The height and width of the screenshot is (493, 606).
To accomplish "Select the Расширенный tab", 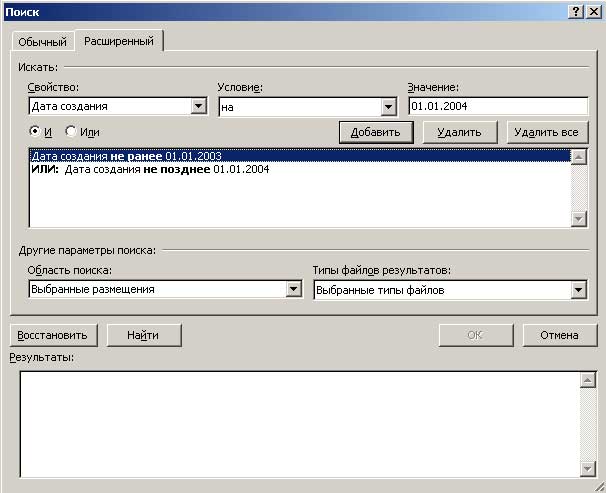I will [x=119, y=41].
